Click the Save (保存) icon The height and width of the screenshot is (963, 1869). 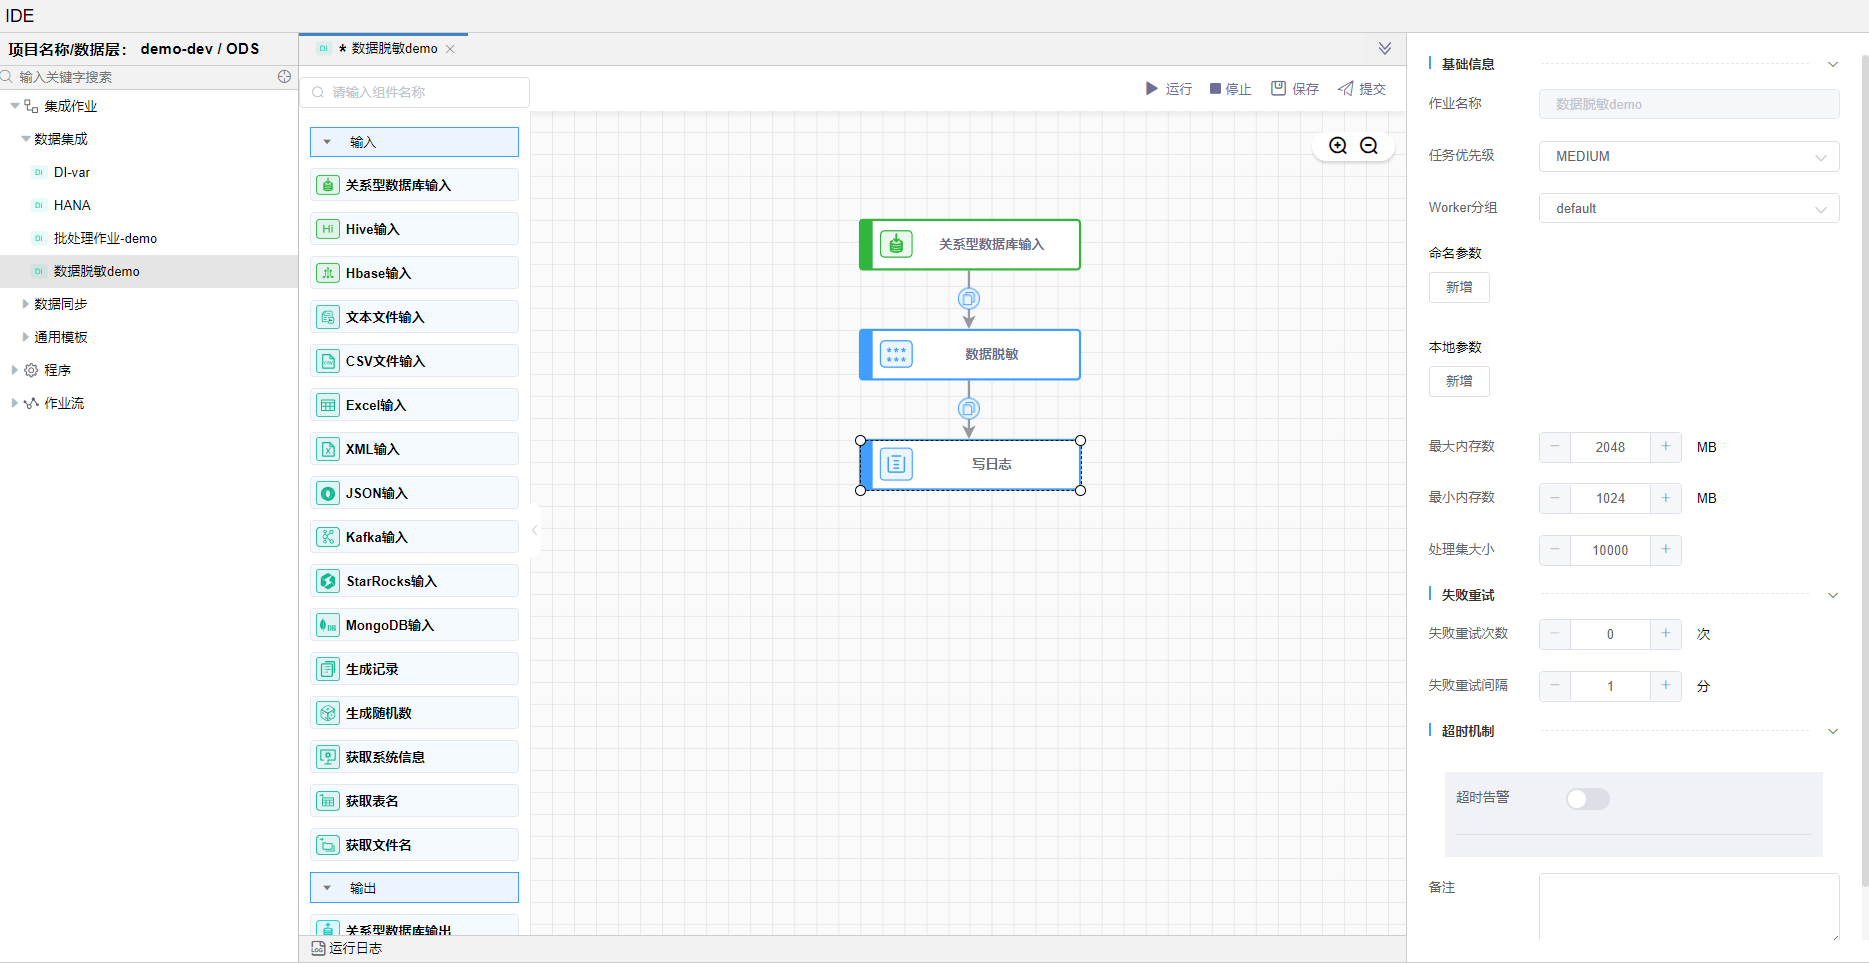point(1278,89)
